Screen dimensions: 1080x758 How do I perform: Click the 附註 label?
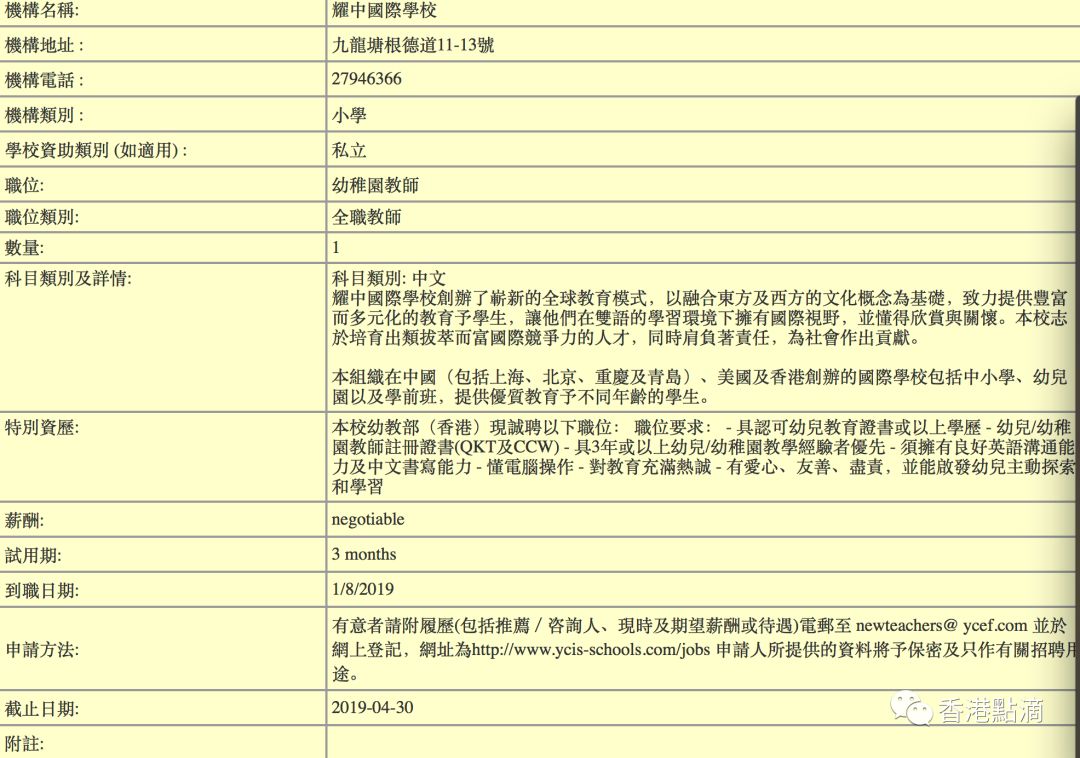(24, 744)
